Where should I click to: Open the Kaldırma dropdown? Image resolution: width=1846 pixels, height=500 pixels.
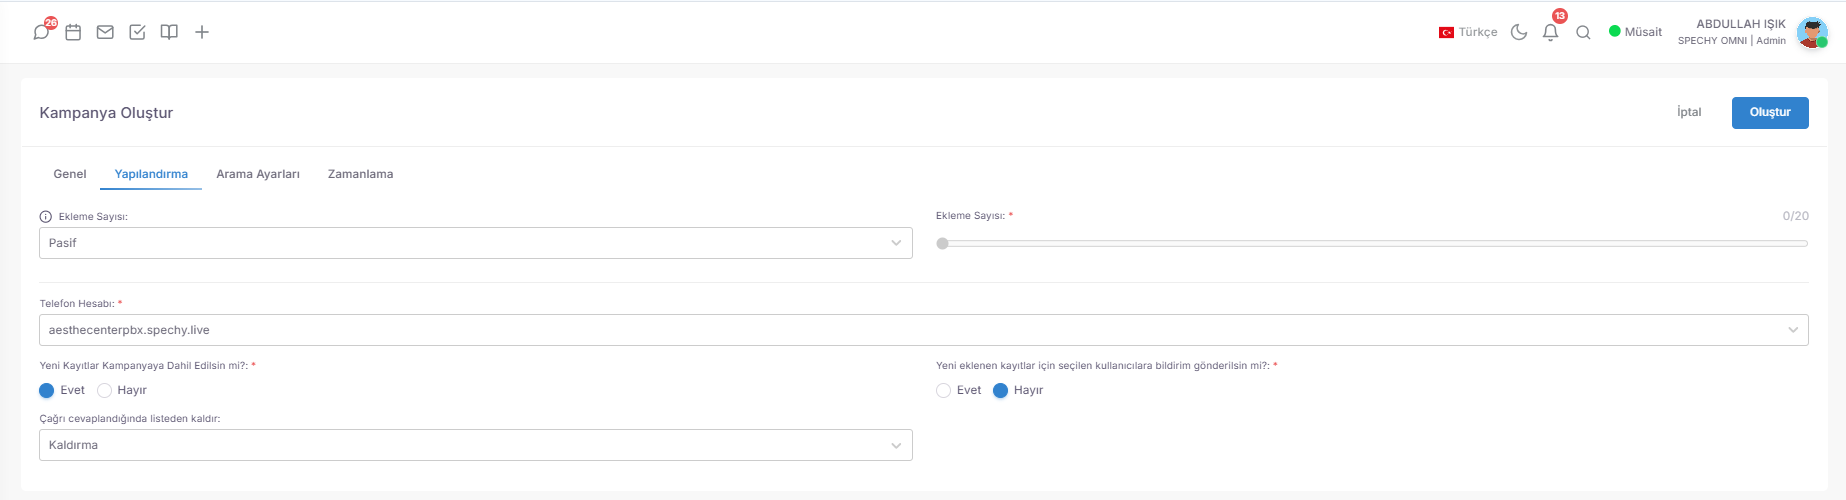click(476, 445)
